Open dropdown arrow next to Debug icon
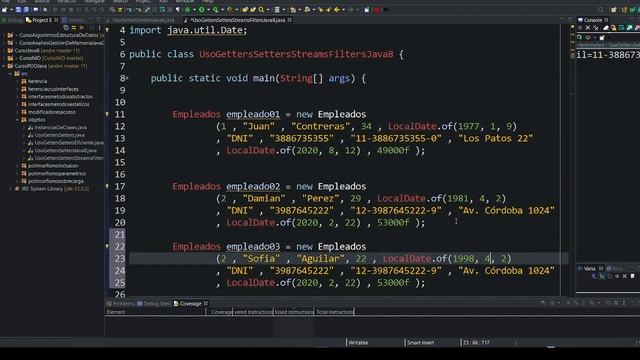This screenshot has width=640, height=360. (194, 10)
